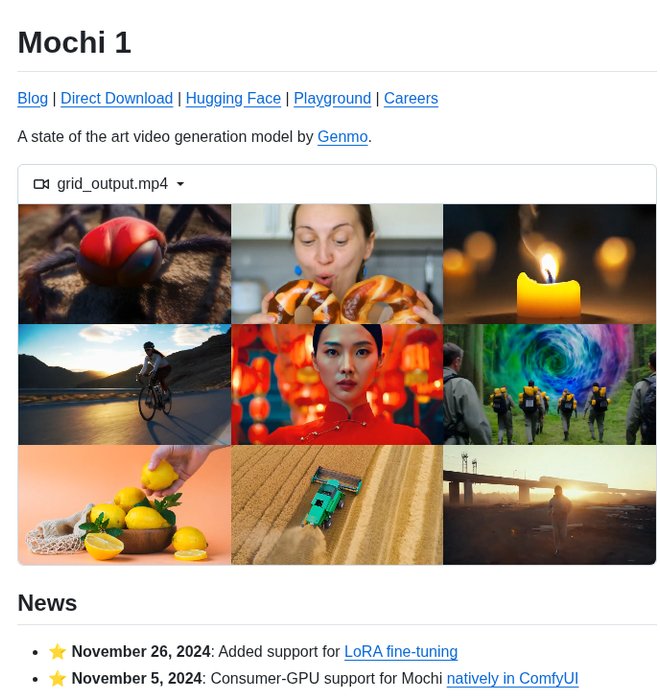Viewport: 660px width, 700px height.
Task: Follow the Genmo link
Action: [343, 137]
